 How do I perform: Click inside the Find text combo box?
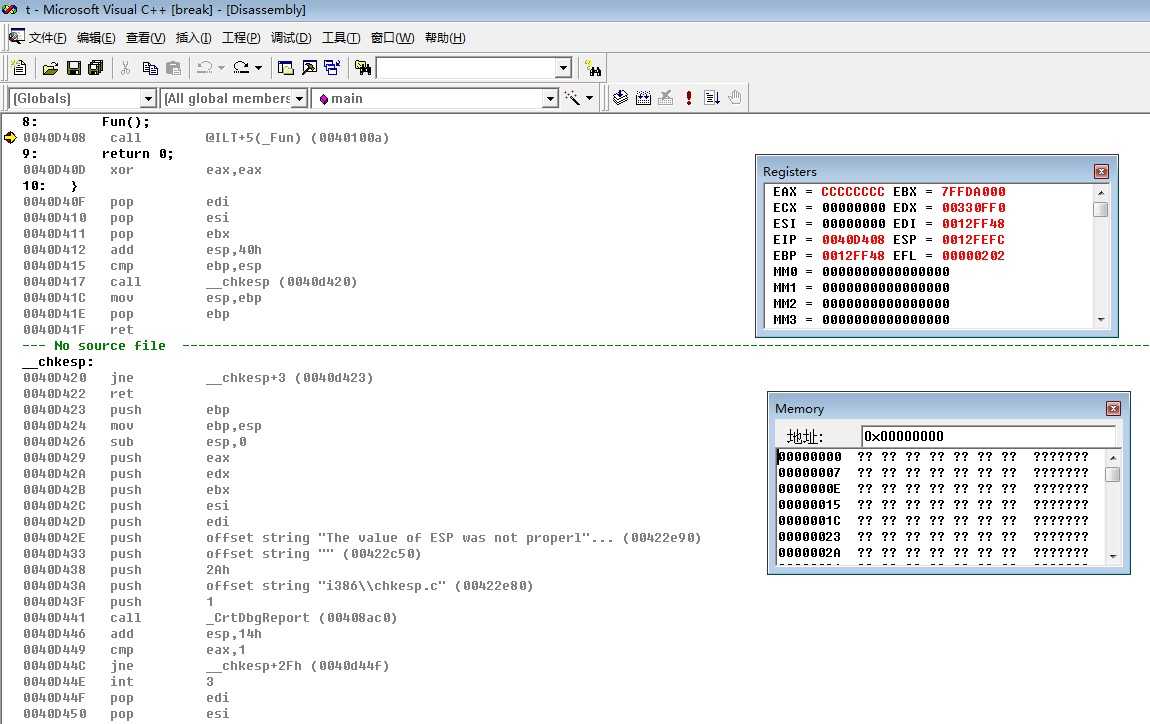(x=466, y=68)
